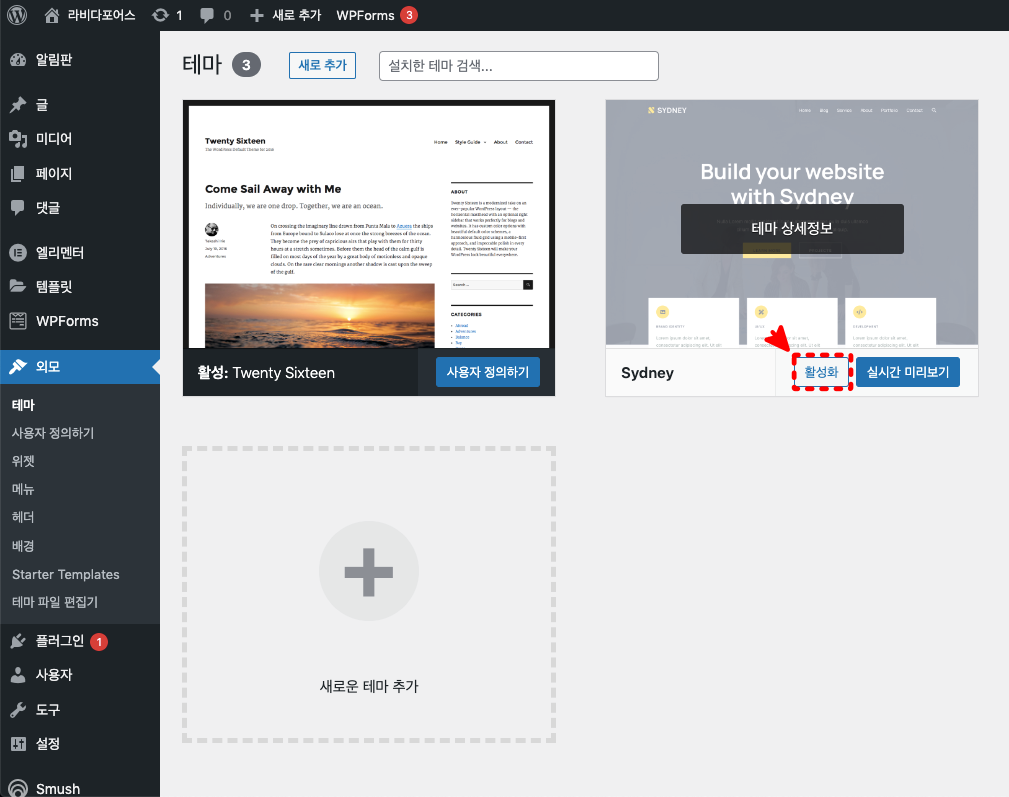Image resolution: width=1009 pixels, height=797 pixels.
Task: Click the WPForms sidebar icon
Action: click(x=18, y=320)
